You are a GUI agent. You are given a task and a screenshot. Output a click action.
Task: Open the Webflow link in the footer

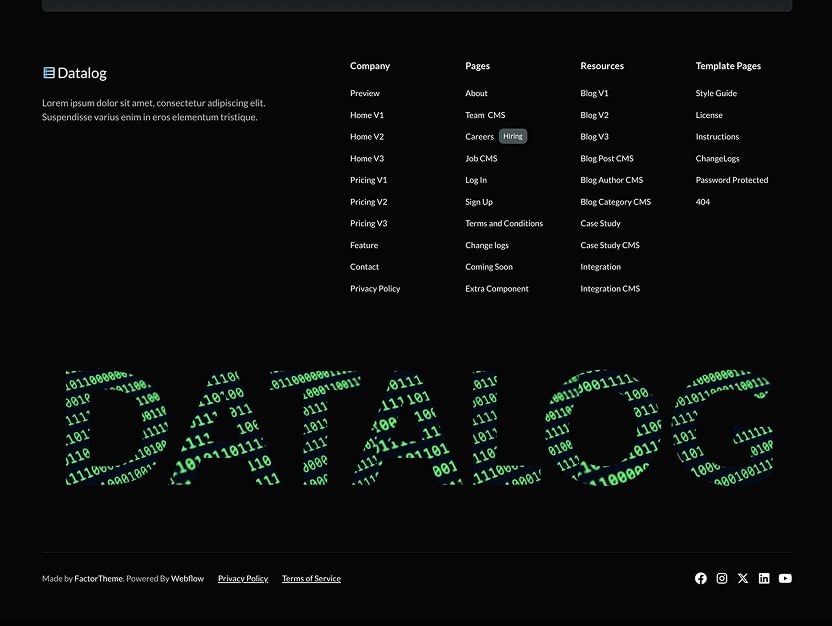[186, 578]
